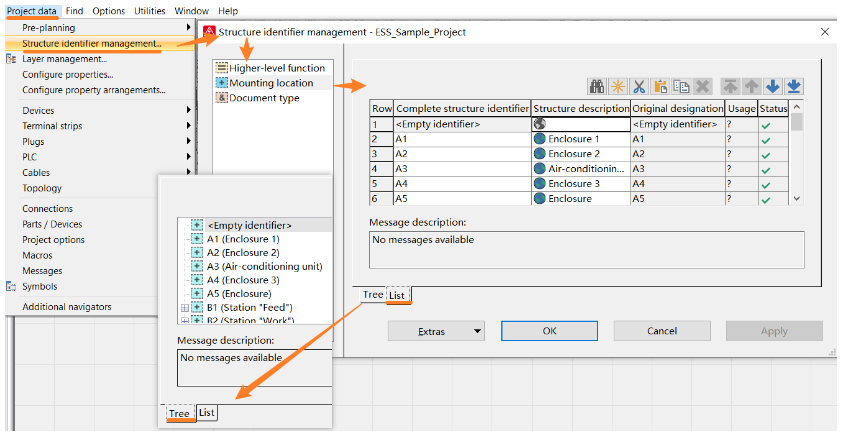Click the gray X Delete icon
The height and width of the screenshot is (435, 841).
click(702, 86)
